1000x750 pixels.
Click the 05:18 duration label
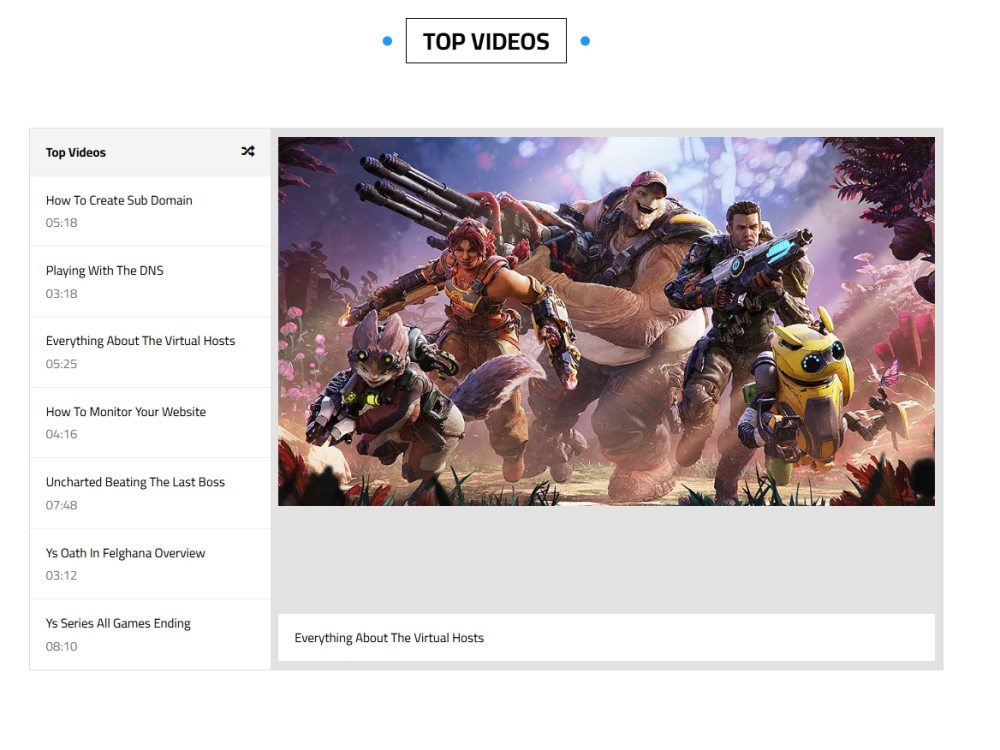61,223
